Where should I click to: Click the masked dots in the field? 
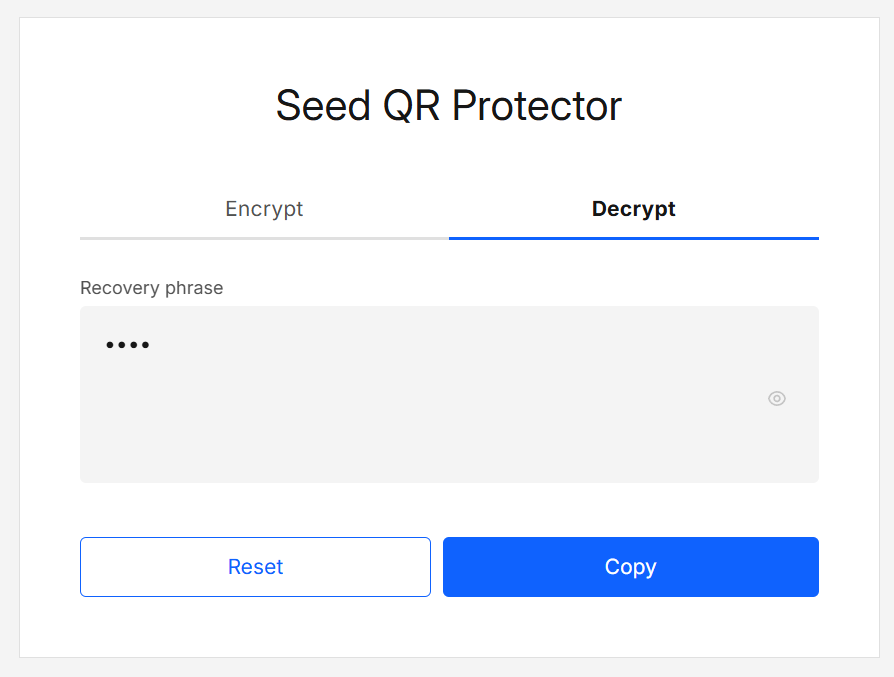[x=127, y=344]
